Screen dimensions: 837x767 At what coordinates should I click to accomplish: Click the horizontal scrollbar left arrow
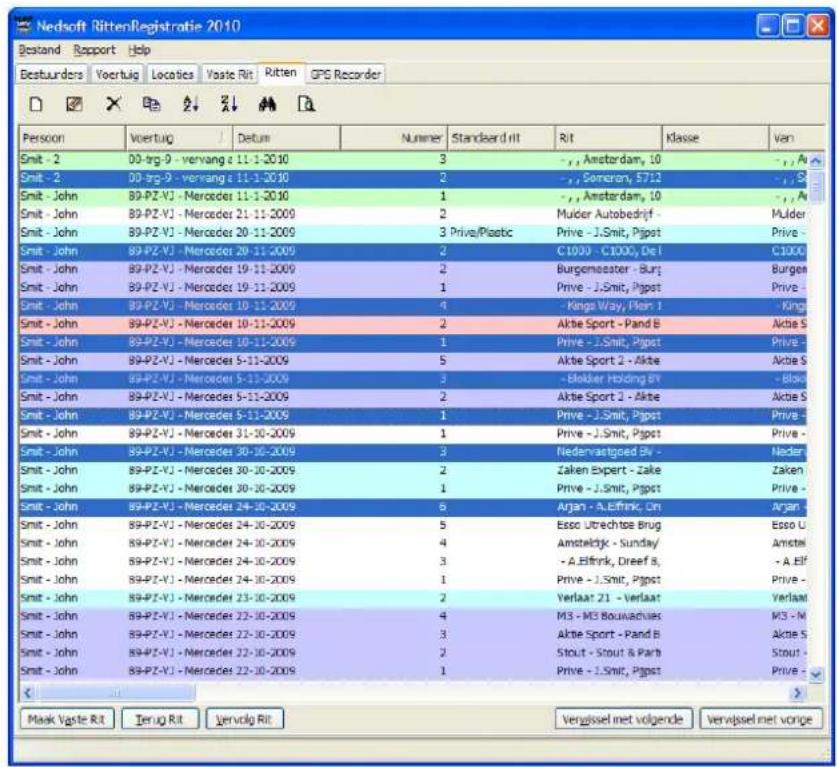(x=28, y=693)
